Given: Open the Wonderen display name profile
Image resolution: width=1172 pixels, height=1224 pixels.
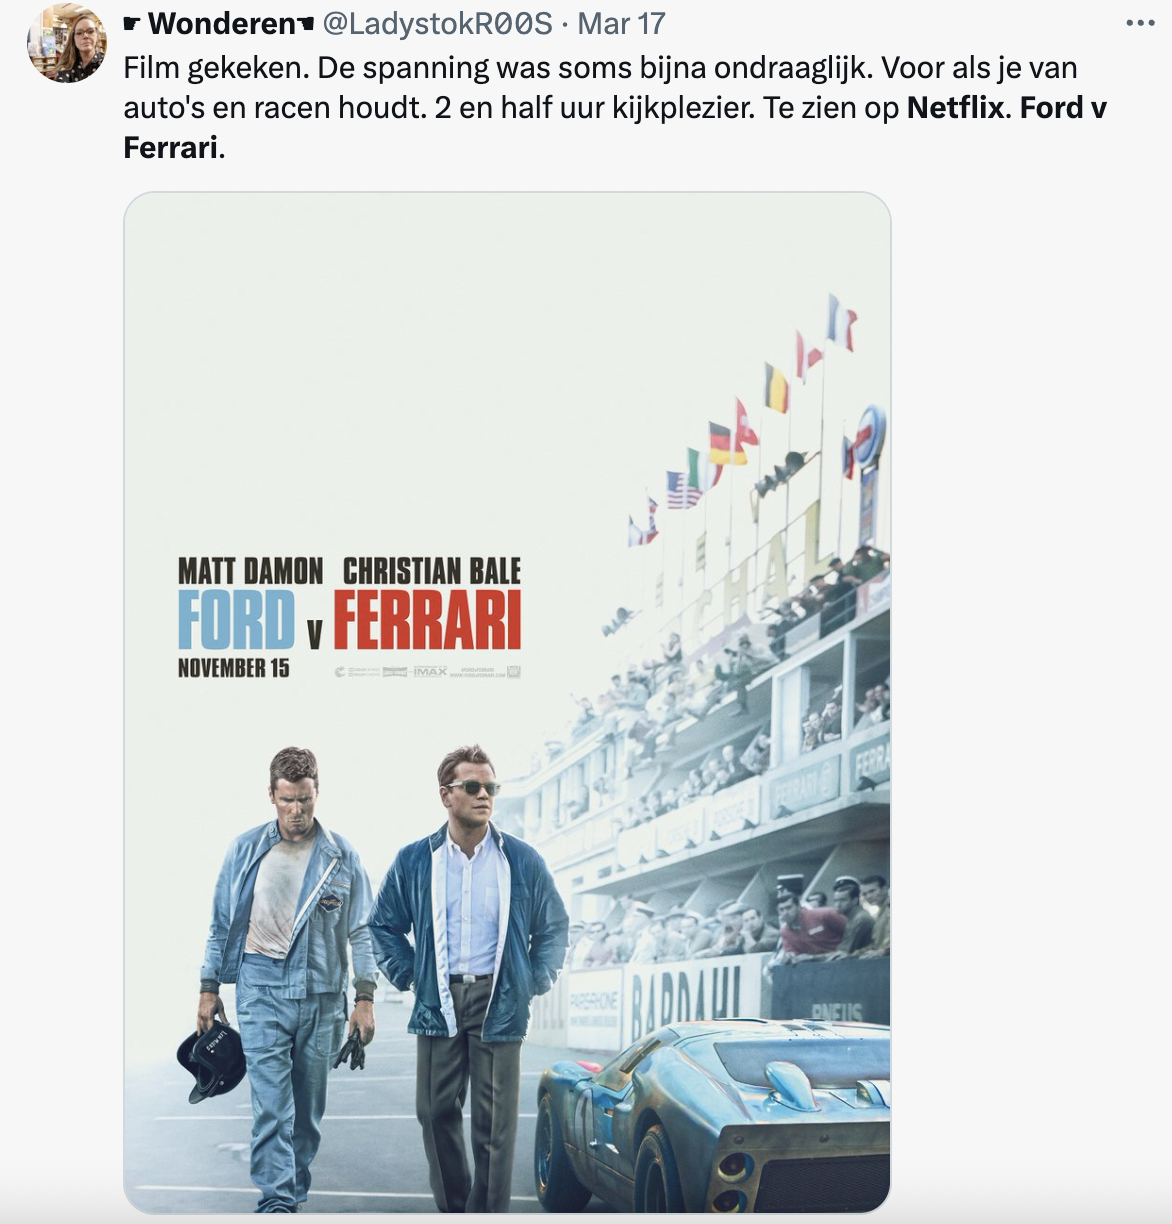Looking at the screenshot, I should tap(222, 23).
